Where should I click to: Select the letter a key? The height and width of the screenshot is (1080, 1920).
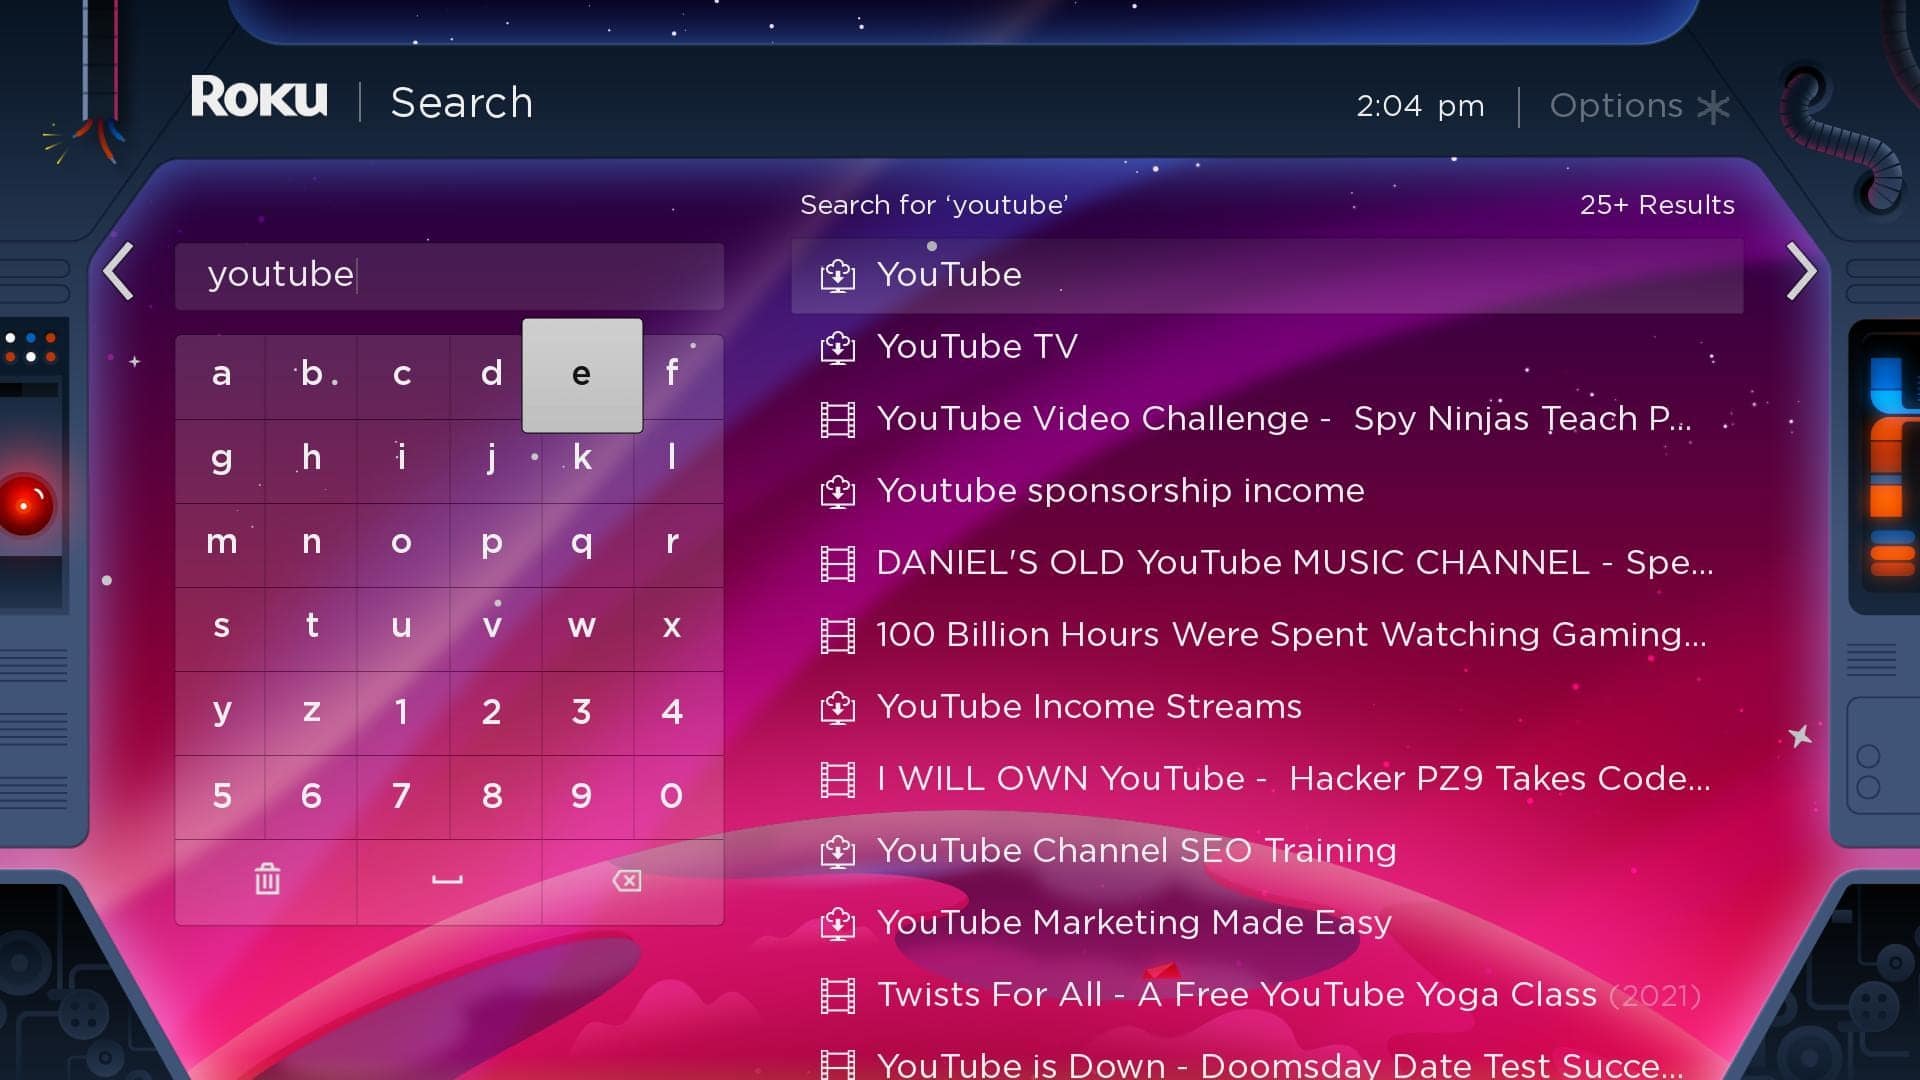coord(221,375)
